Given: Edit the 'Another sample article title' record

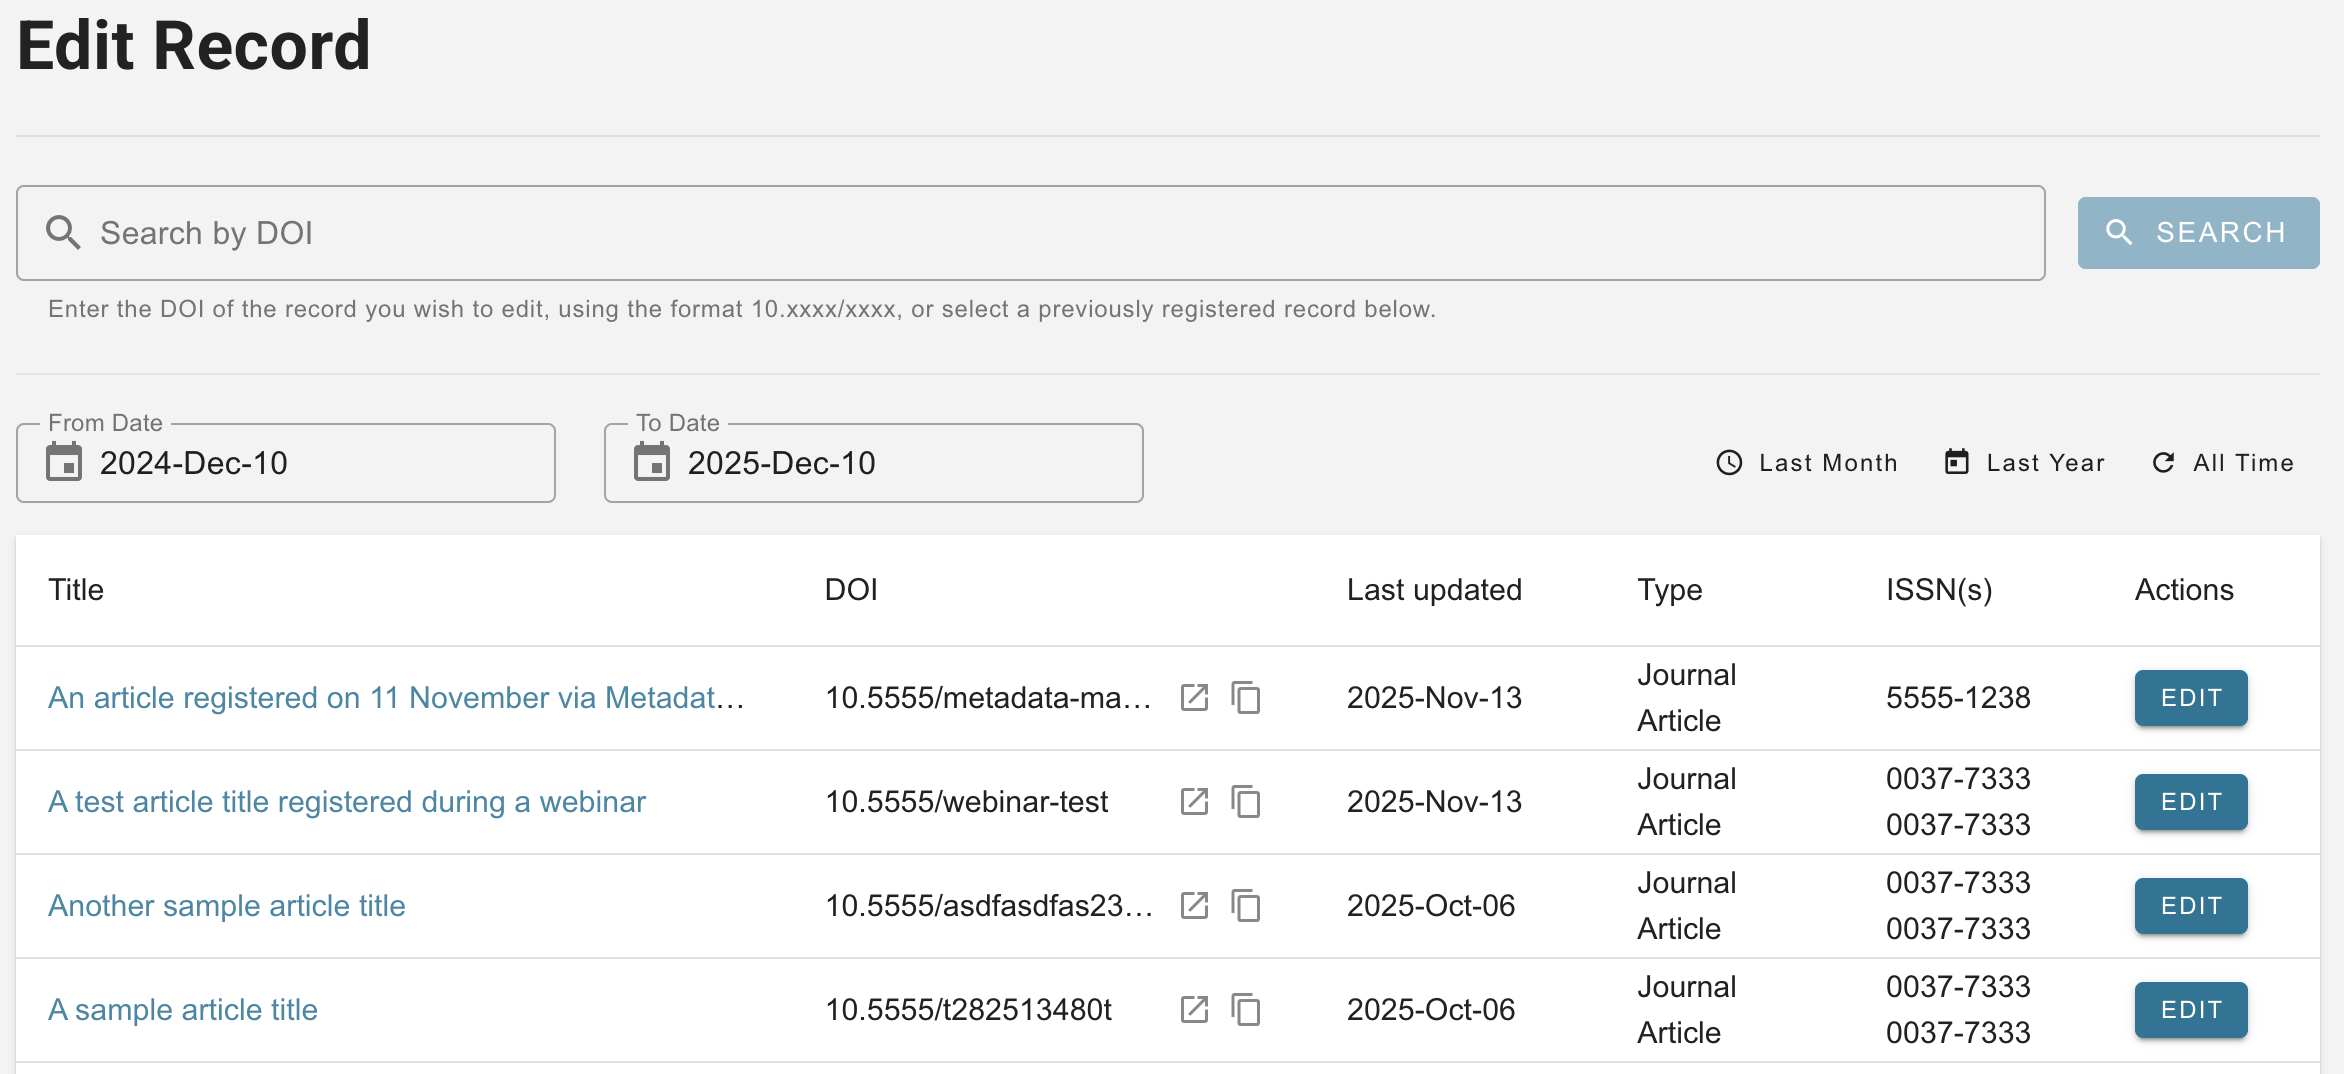Looking at the screenshot, I should pyautogui.click(x=2190, y=905).
